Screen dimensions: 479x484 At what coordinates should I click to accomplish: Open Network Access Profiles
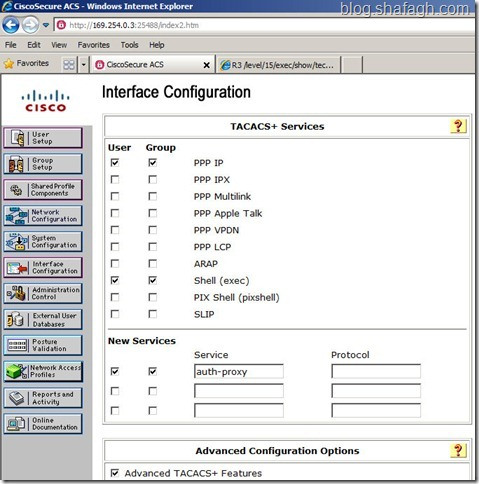pos(43,371)
